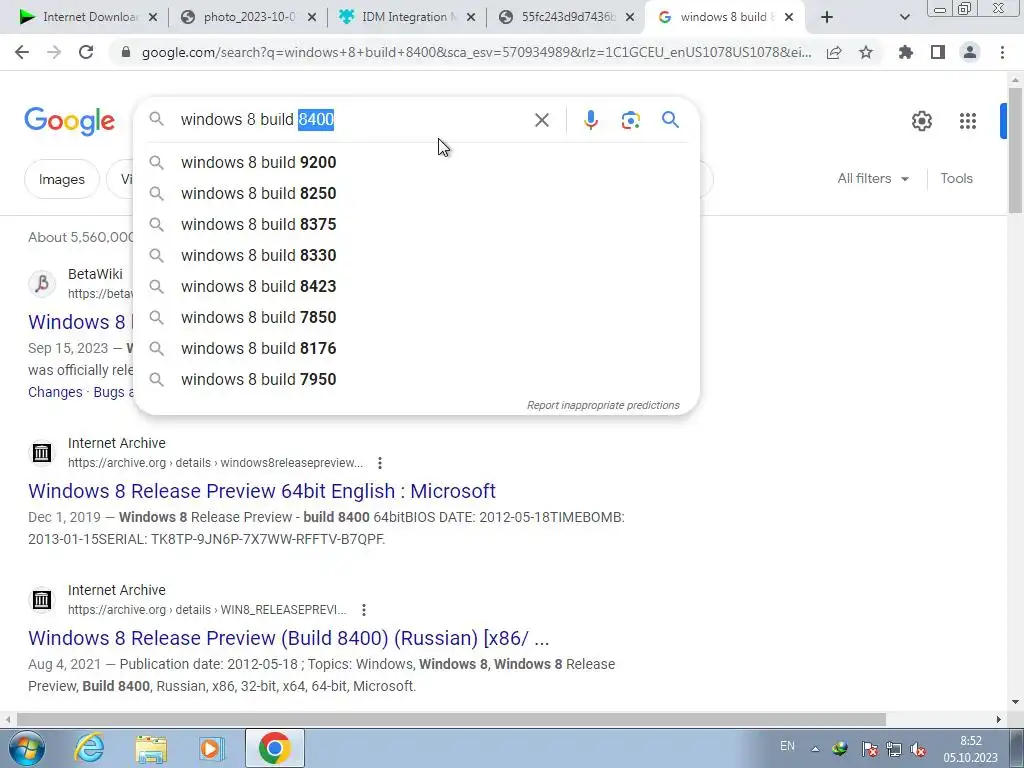Open the Google apps grid
The image size is (1024, 768).
(968, 121)
